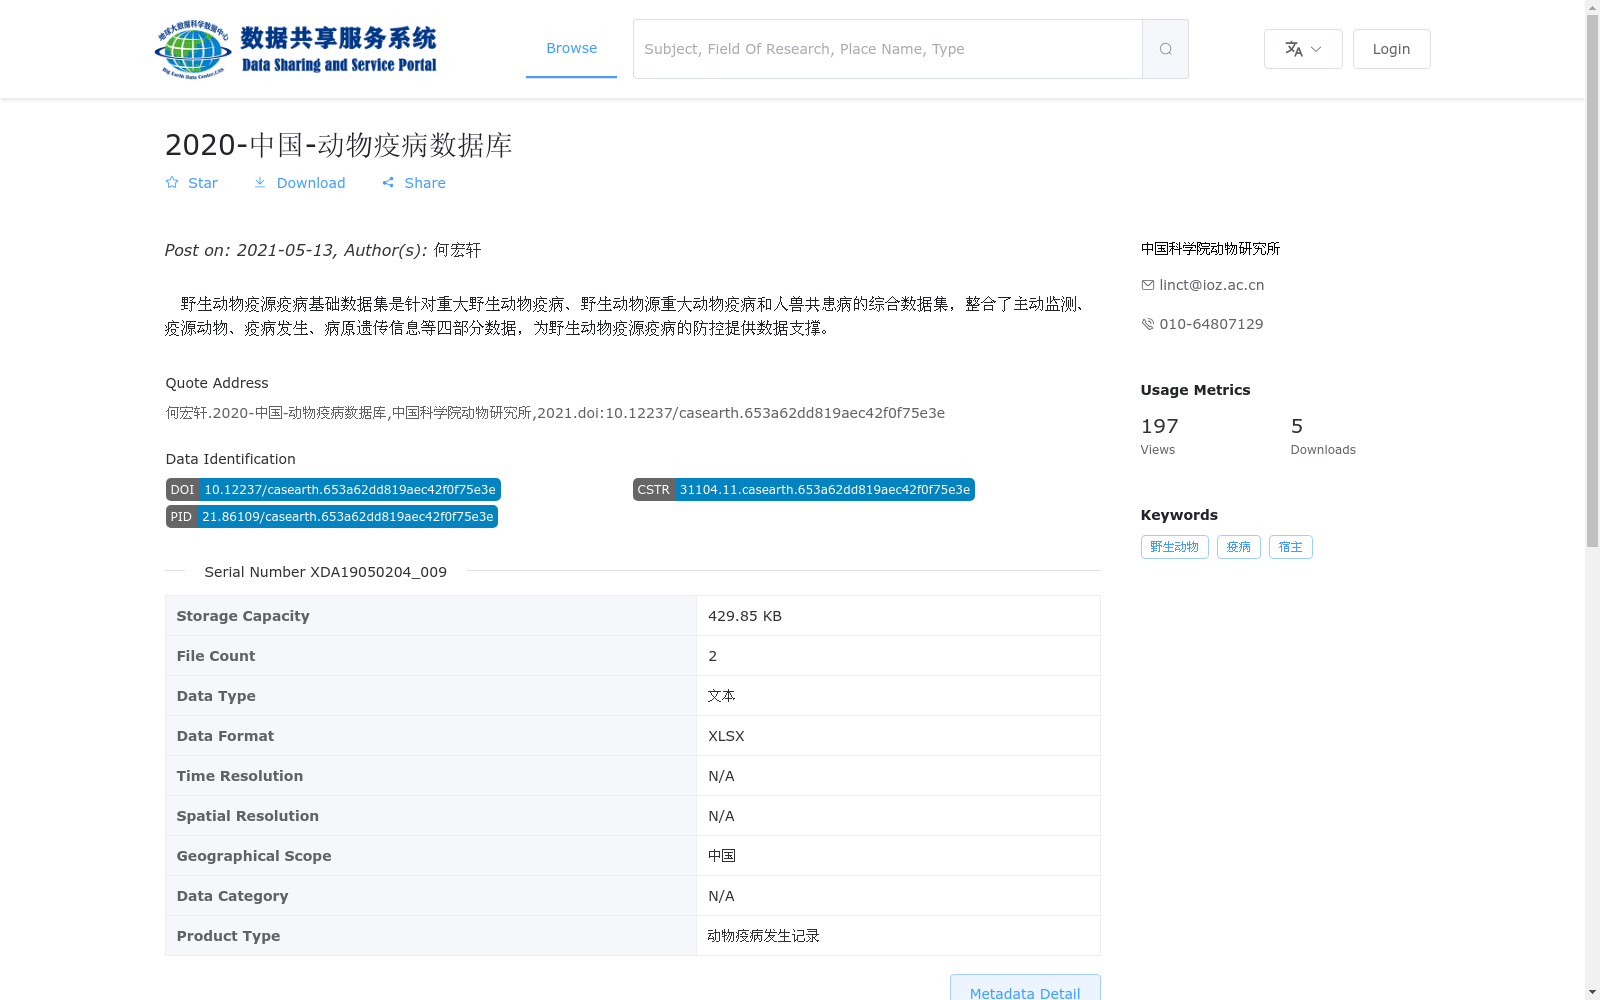Click the Data Type value 文本
Screen dimensions: 1600x1000
722,696
